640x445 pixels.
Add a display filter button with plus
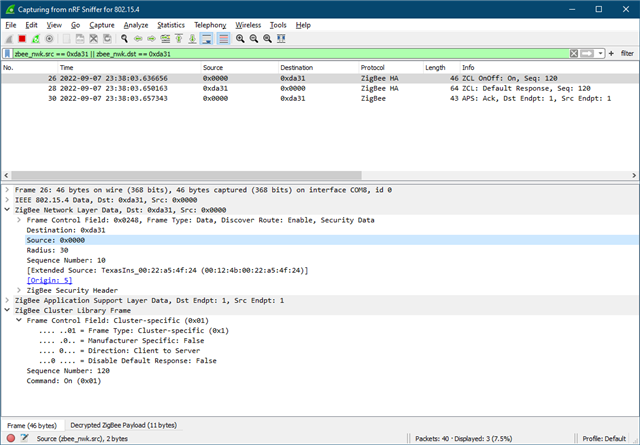[611, 53]
